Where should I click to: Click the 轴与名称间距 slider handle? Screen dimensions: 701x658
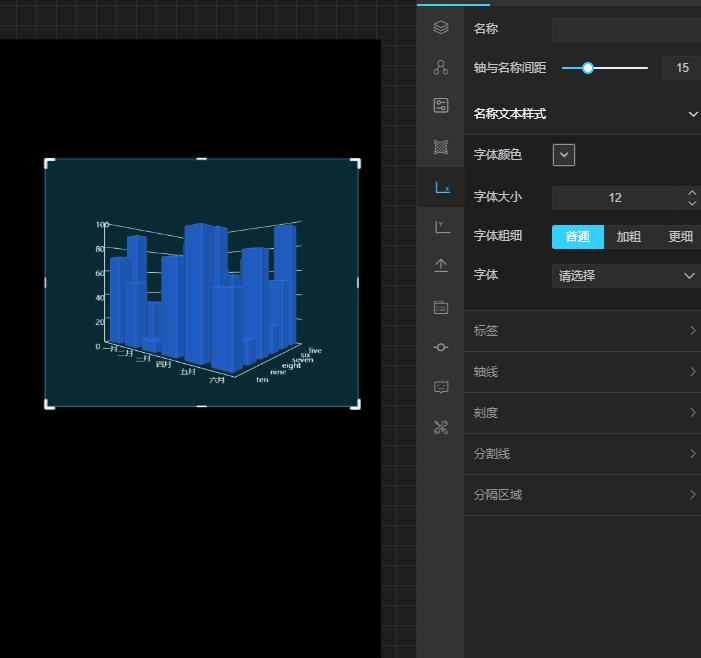(588, 68)
